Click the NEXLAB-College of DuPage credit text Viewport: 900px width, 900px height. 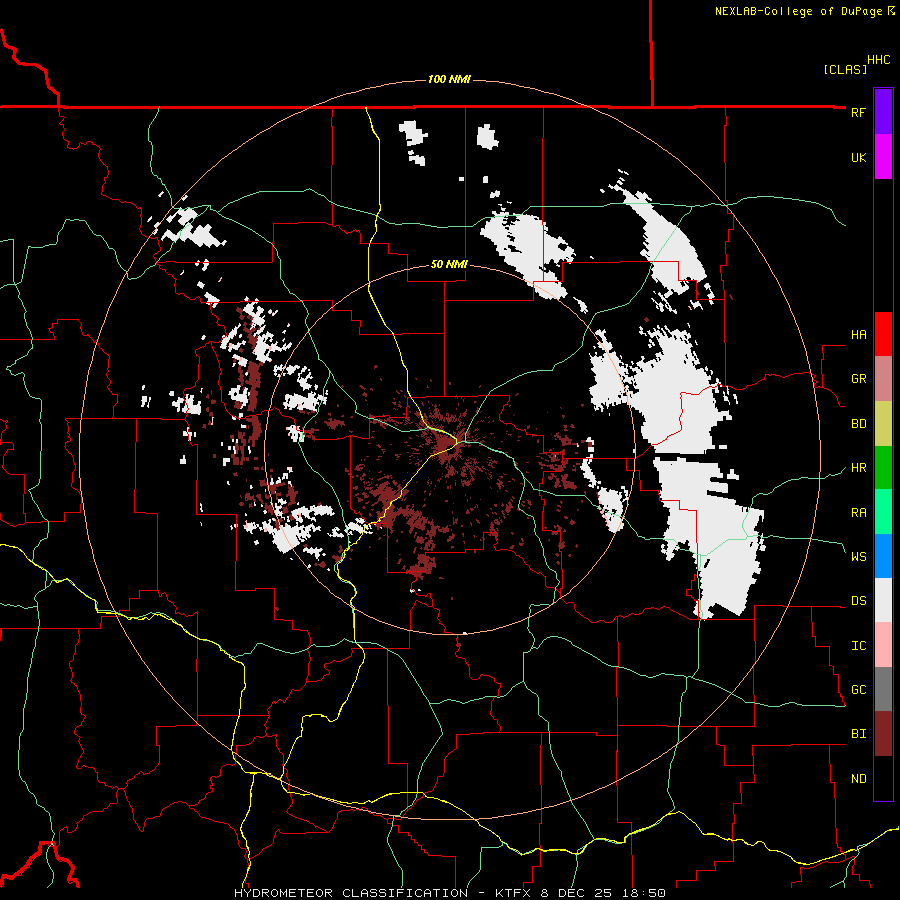[x=804, y=11]
